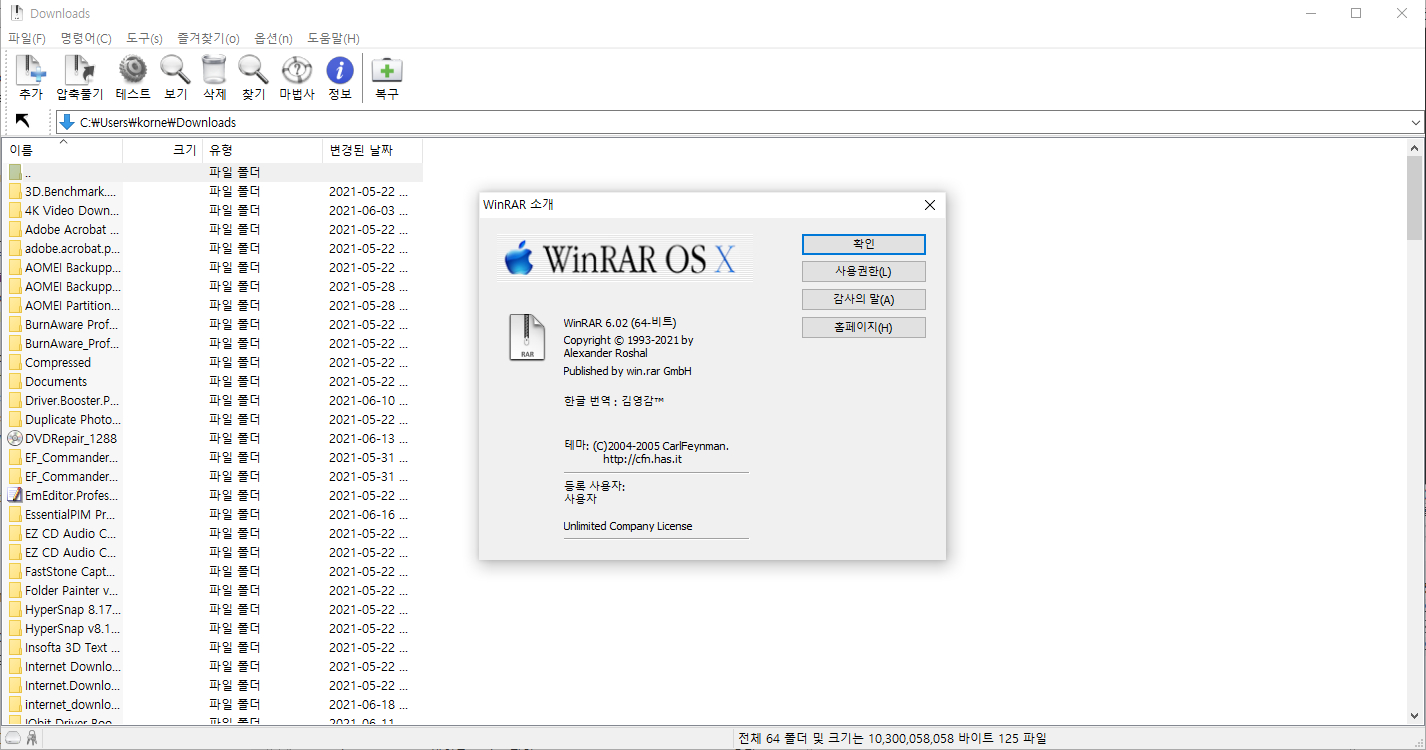1426x750 pixels.
Task: Click the RAR archive icon in dialog
Action: click(x=527, y=337)
